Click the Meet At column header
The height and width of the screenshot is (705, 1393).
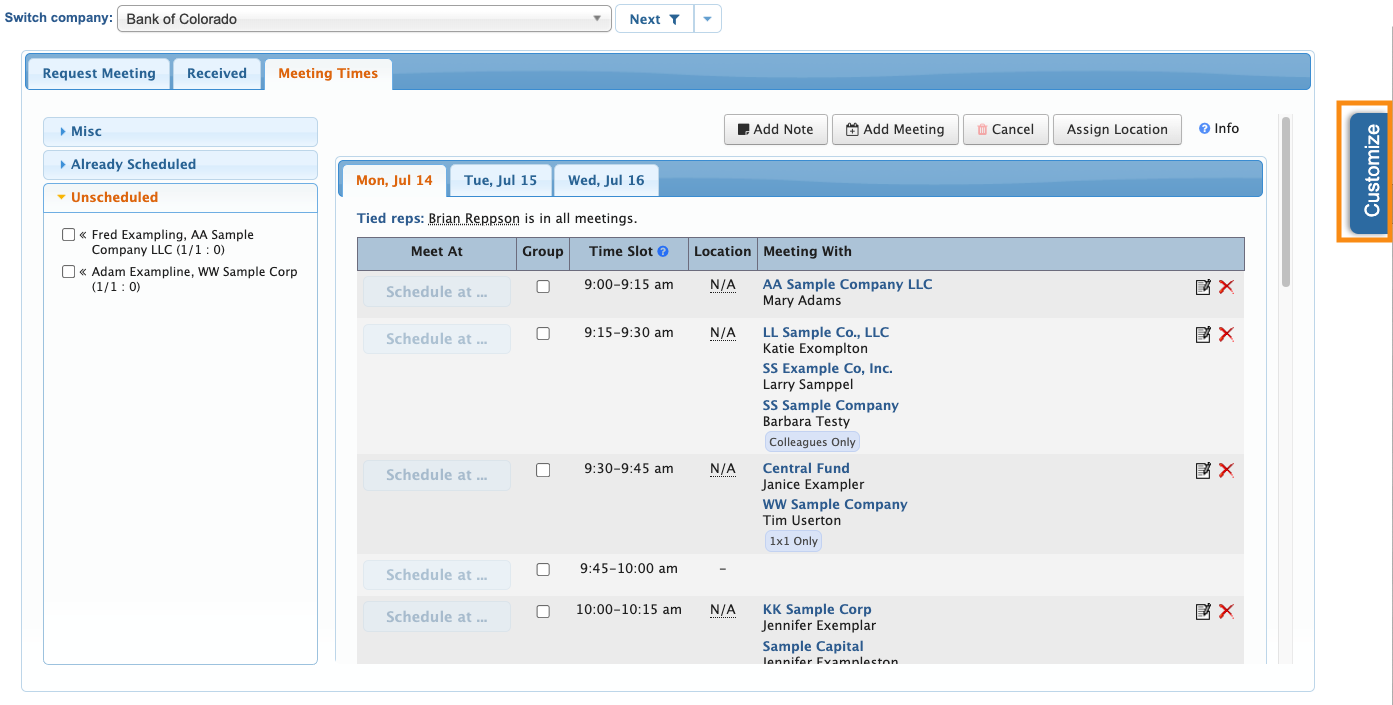tap(437, 252)
